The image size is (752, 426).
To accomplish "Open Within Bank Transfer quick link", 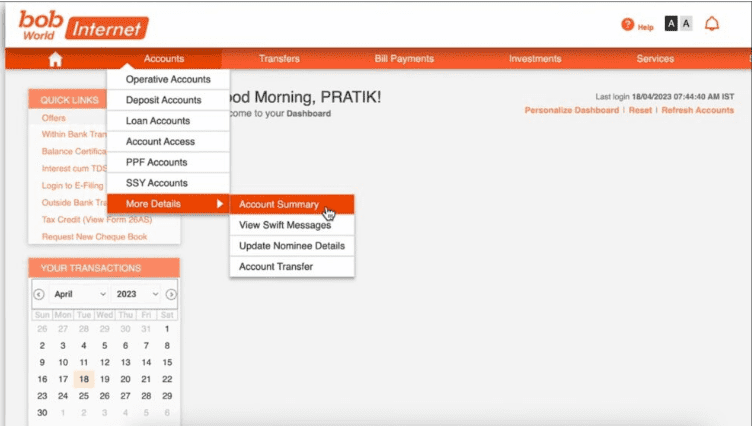I will pyautogui.click(x=74, y=134).
